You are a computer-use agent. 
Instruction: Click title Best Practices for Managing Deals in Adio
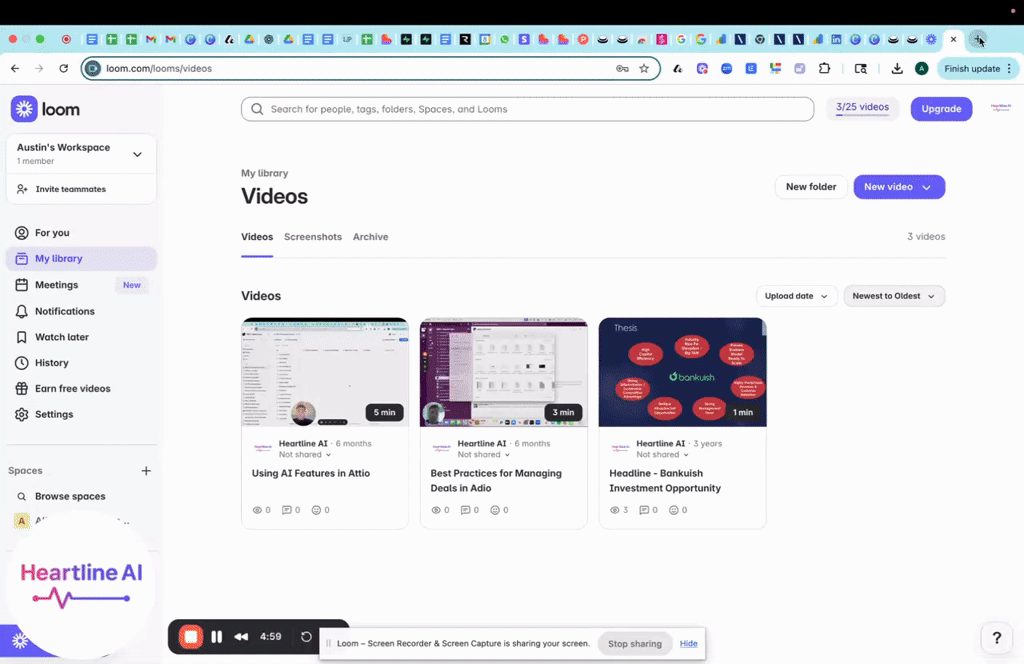click(496, 481)
